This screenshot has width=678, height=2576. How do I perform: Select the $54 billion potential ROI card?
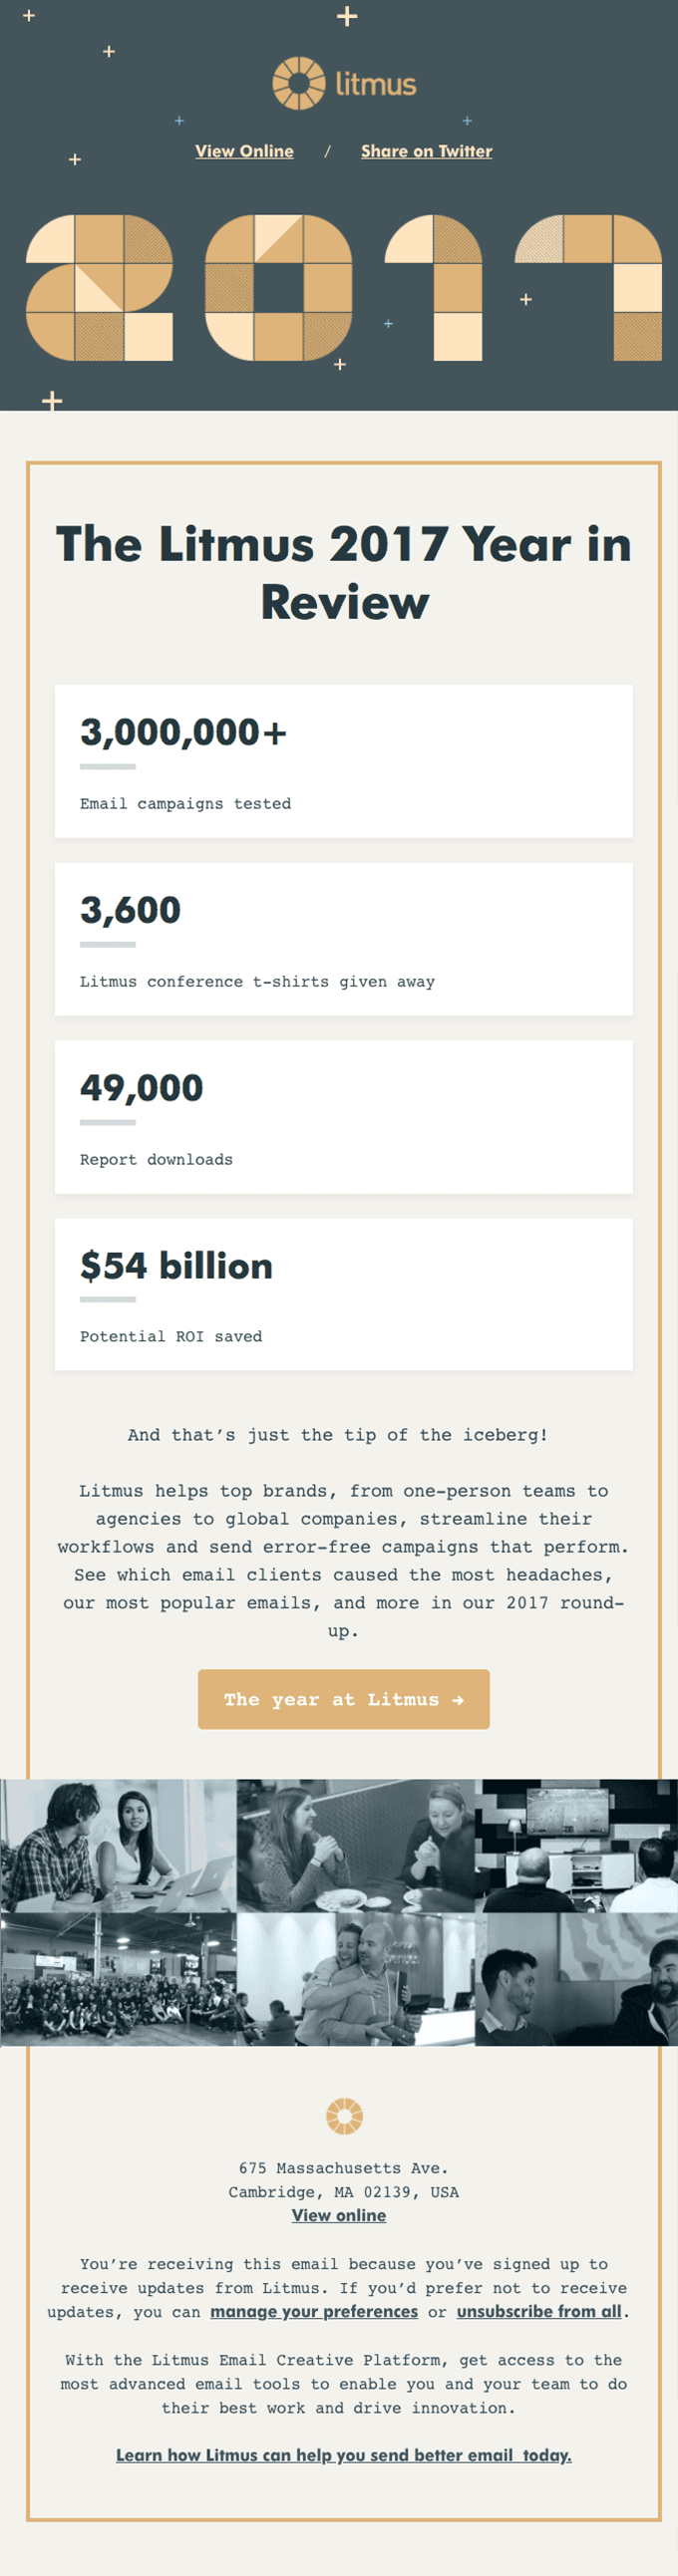343,1294
